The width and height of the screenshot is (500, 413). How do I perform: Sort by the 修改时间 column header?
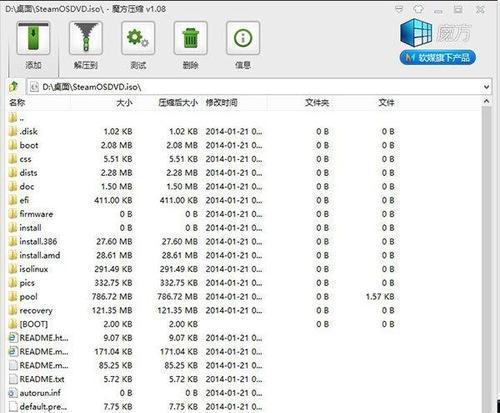pyautogui.click(x=221, y=103)
